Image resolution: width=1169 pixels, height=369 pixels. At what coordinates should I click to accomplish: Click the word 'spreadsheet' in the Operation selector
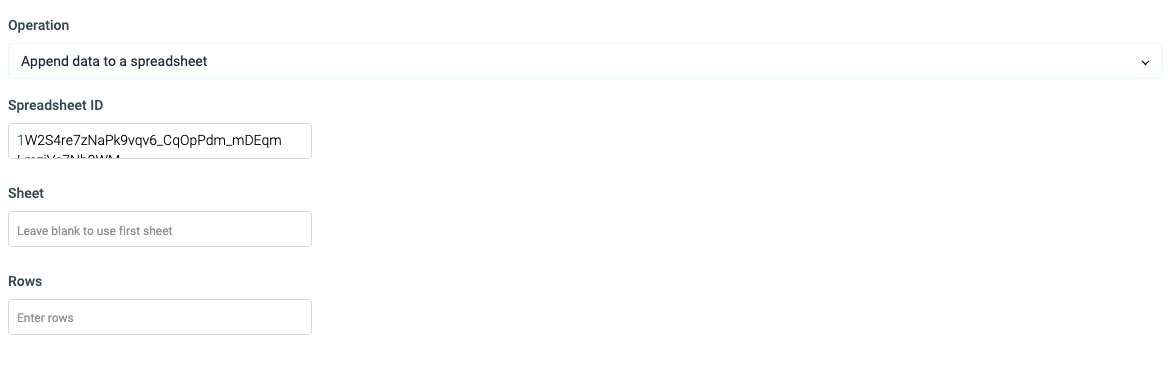(169, 61)
